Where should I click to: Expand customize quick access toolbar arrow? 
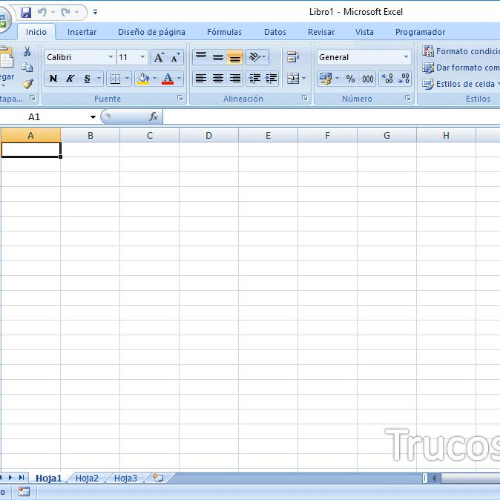[x=95, y=12]
